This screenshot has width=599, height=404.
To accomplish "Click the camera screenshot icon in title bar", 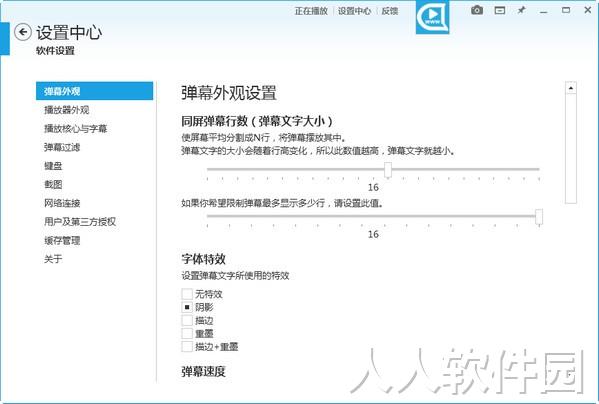I will (477, 10).
